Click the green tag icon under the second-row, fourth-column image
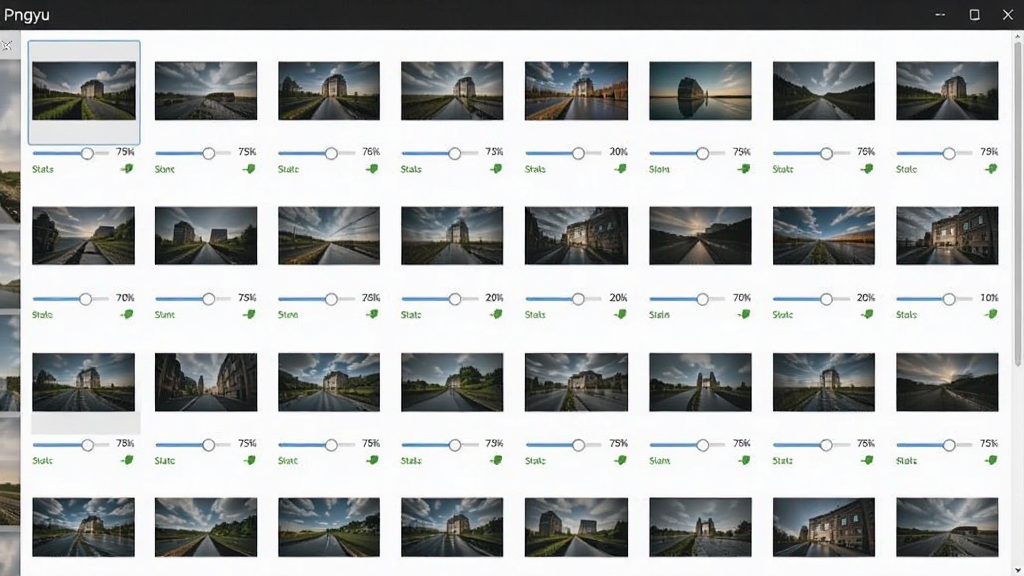Image resolution: width=1024 pixels, height=576 pixels. click(x=496, y=315)
